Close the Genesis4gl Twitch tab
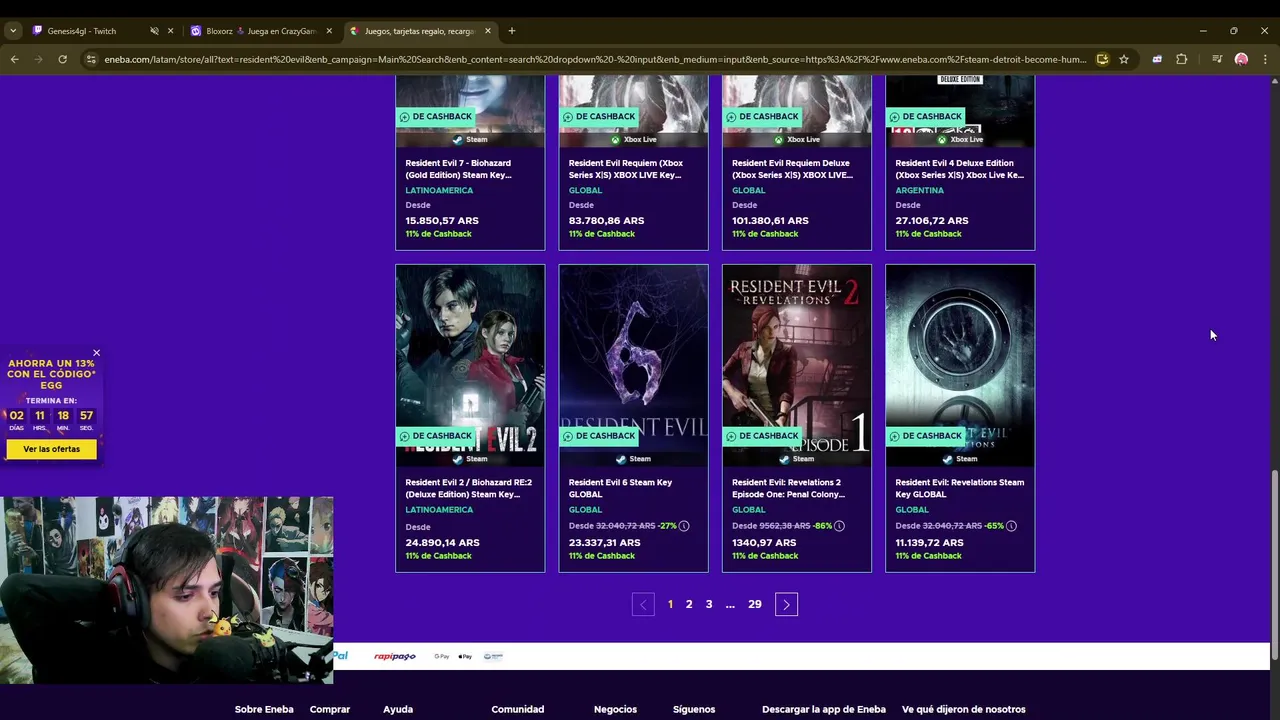The image size is (1280, 720). pos(170,31)
